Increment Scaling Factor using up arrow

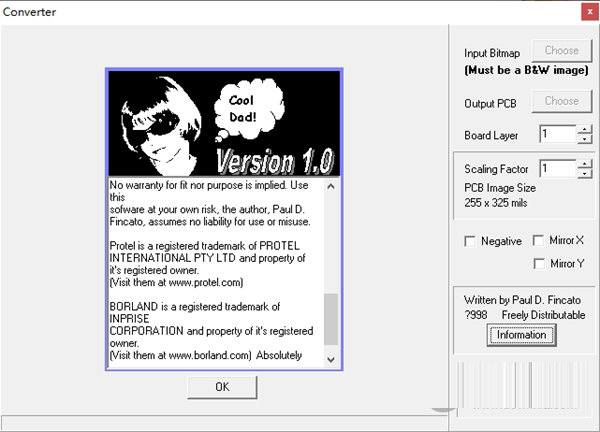[x=584, y=163]
